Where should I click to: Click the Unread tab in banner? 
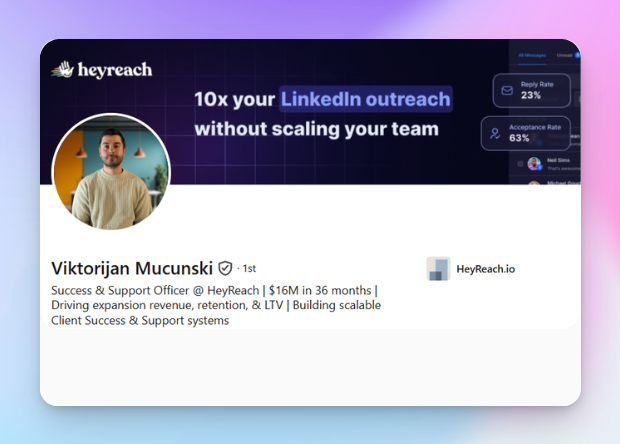(x=564, y=55)
